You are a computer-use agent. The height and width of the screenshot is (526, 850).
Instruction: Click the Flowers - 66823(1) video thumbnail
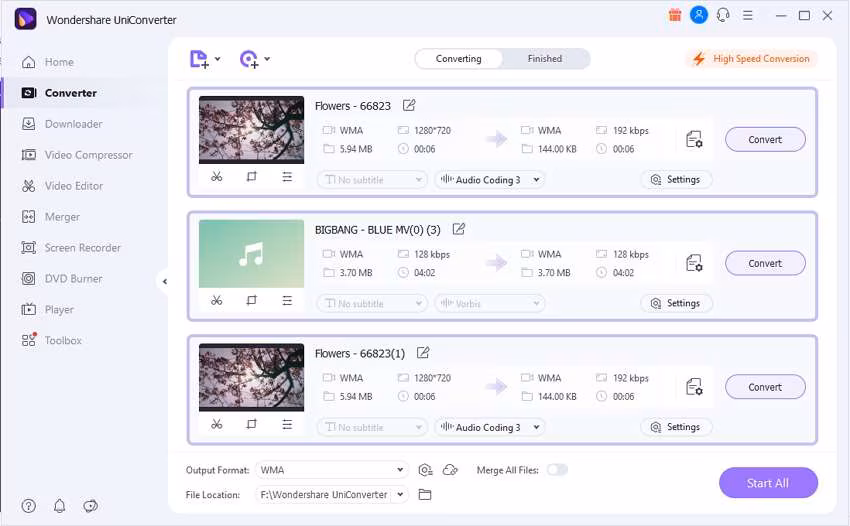[252, 377]
